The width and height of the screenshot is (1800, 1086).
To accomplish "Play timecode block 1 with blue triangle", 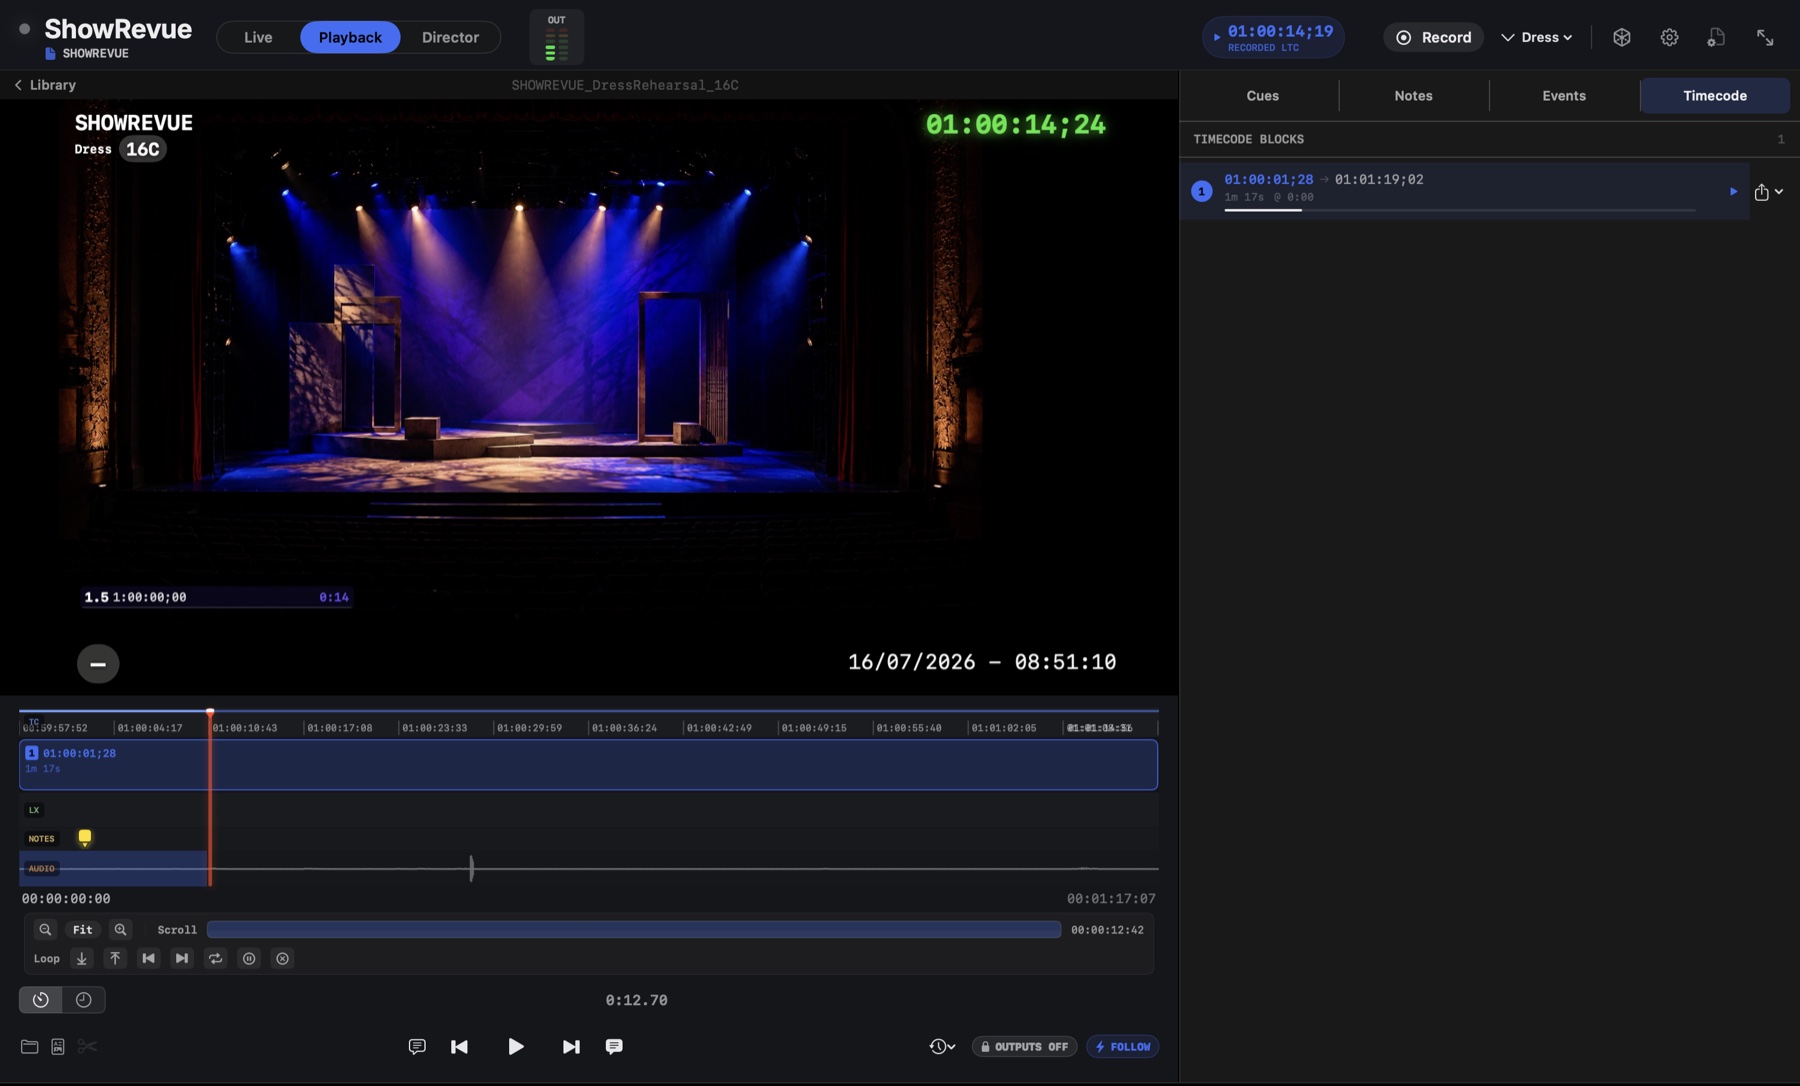I will (1733, 191).
